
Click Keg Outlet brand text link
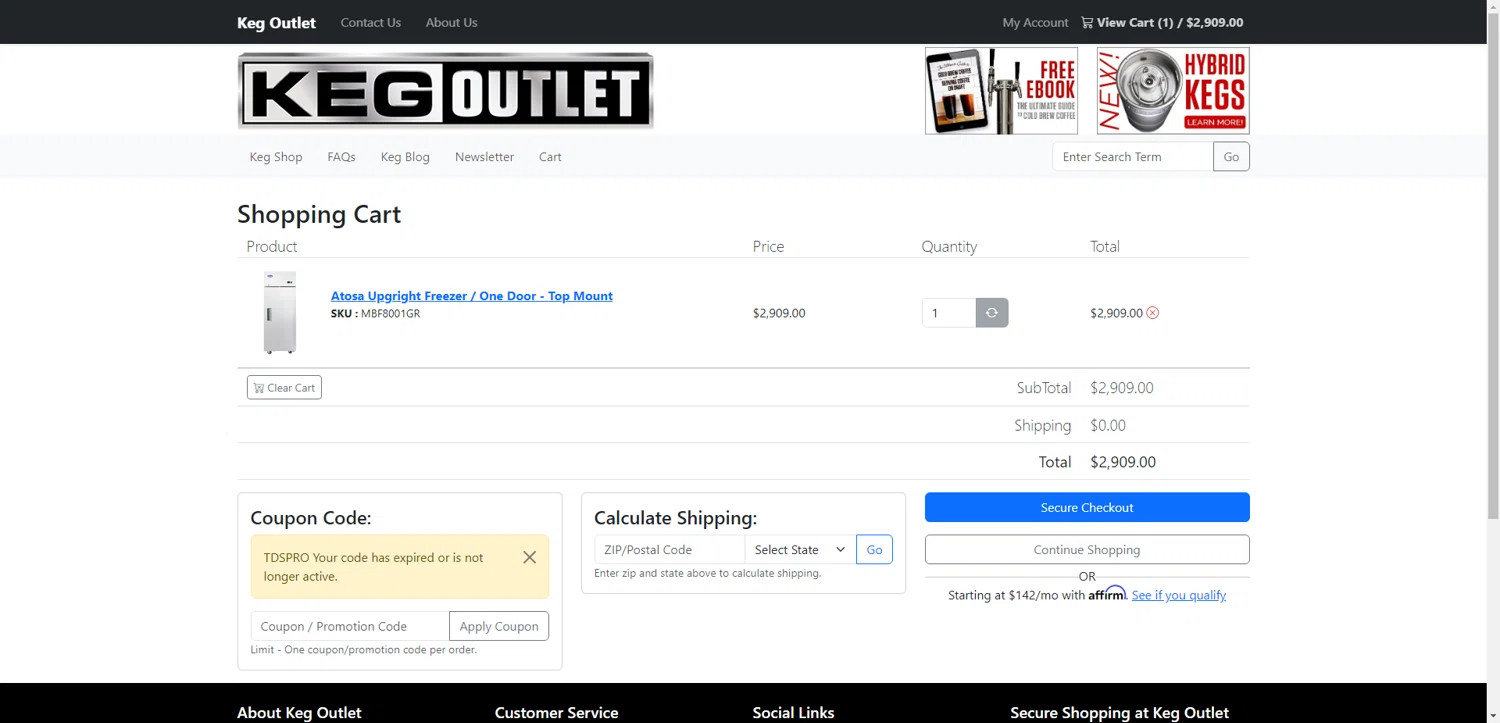pos(276,22)
